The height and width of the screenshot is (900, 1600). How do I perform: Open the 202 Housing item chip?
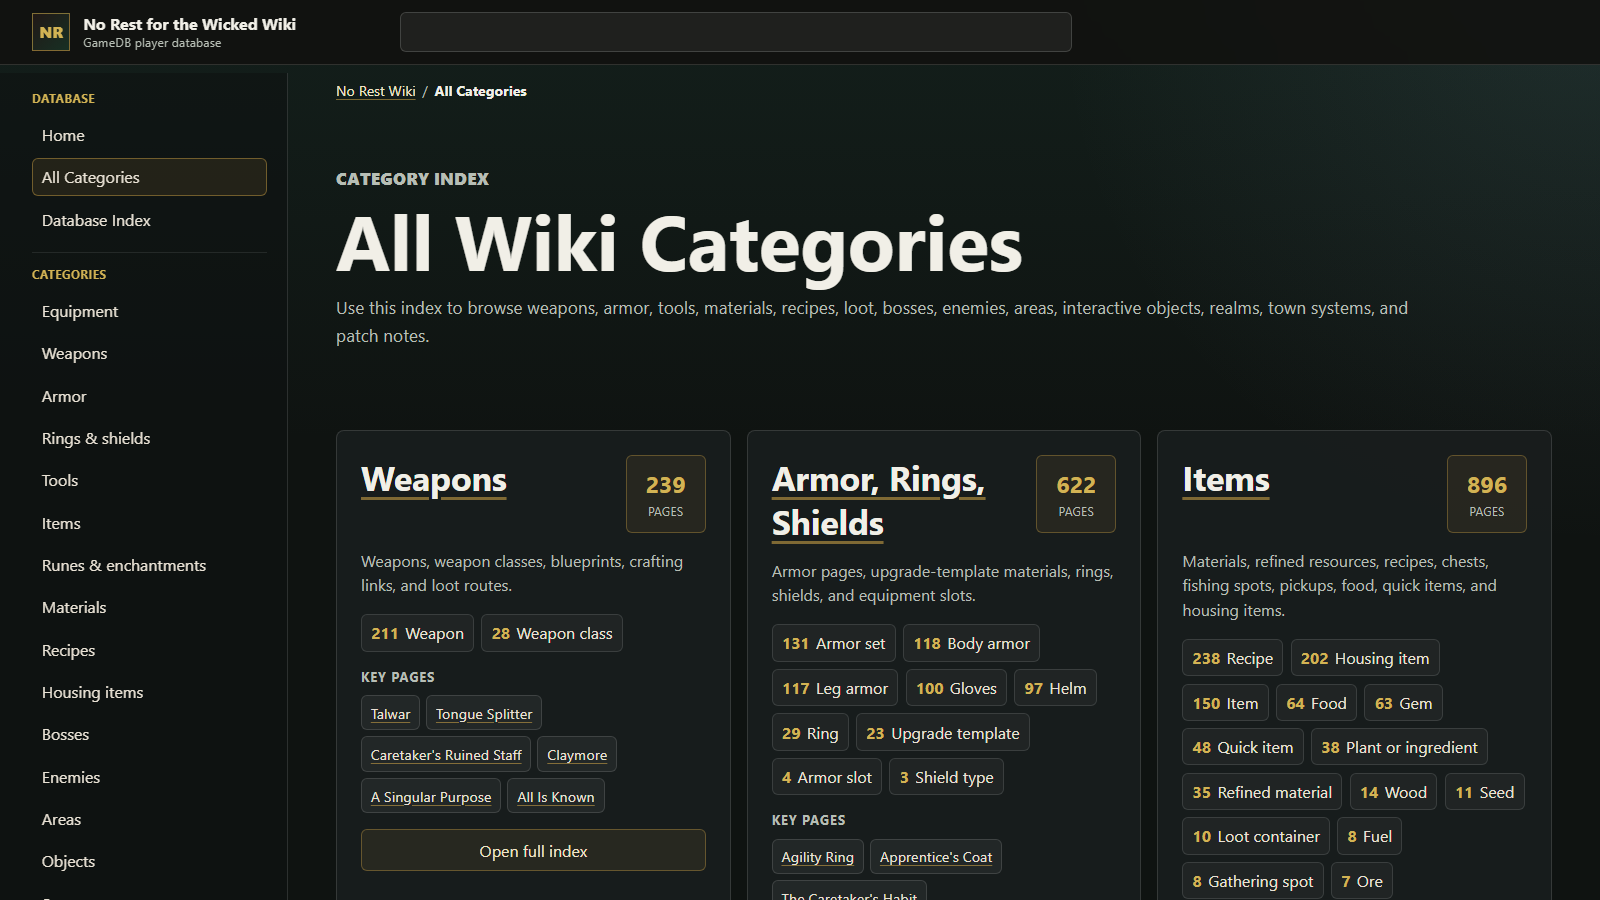1365,658
